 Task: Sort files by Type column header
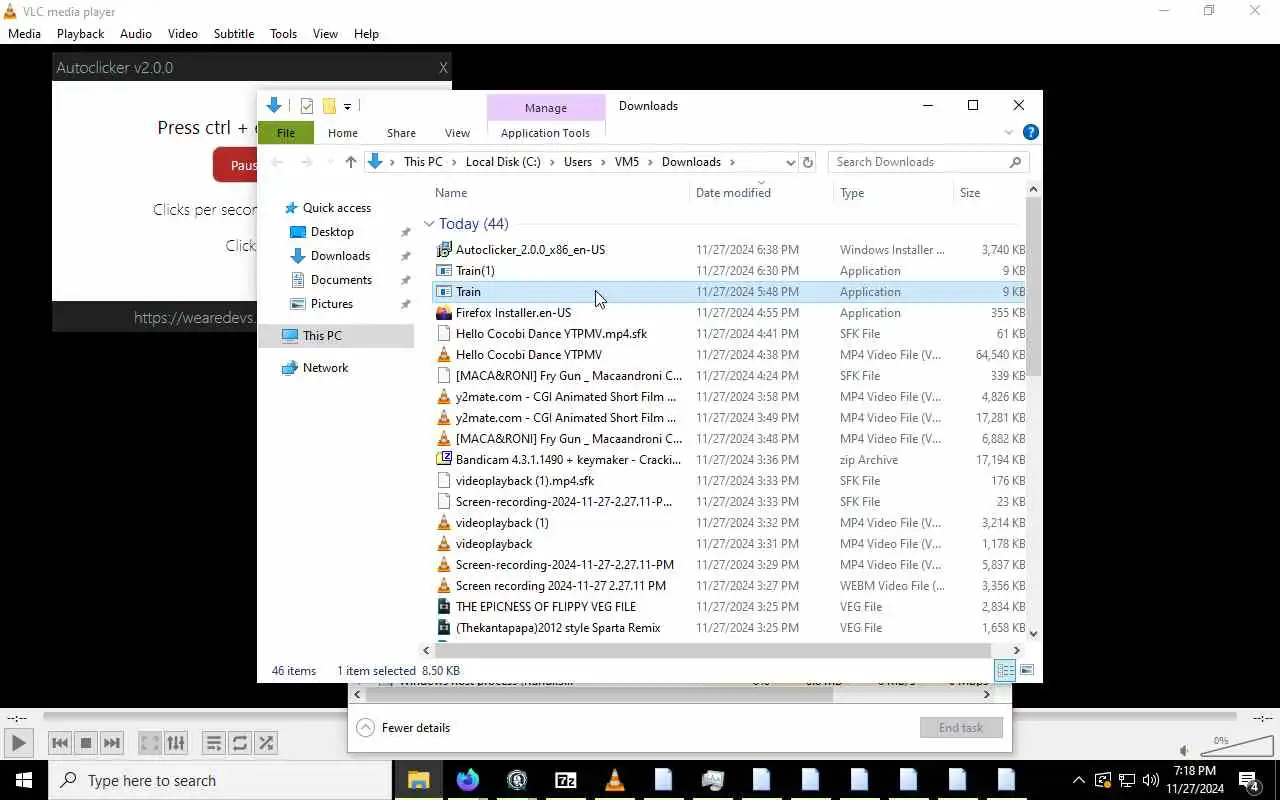[x=852, y=193]
